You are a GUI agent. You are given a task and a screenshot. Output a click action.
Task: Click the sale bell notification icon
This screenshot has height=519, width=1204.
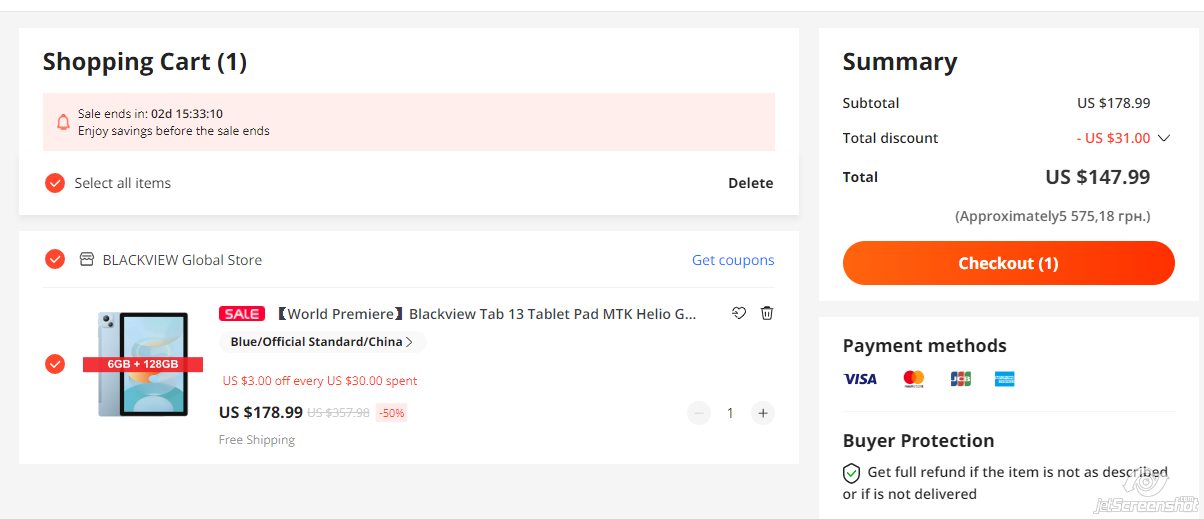tap(63, 122)
